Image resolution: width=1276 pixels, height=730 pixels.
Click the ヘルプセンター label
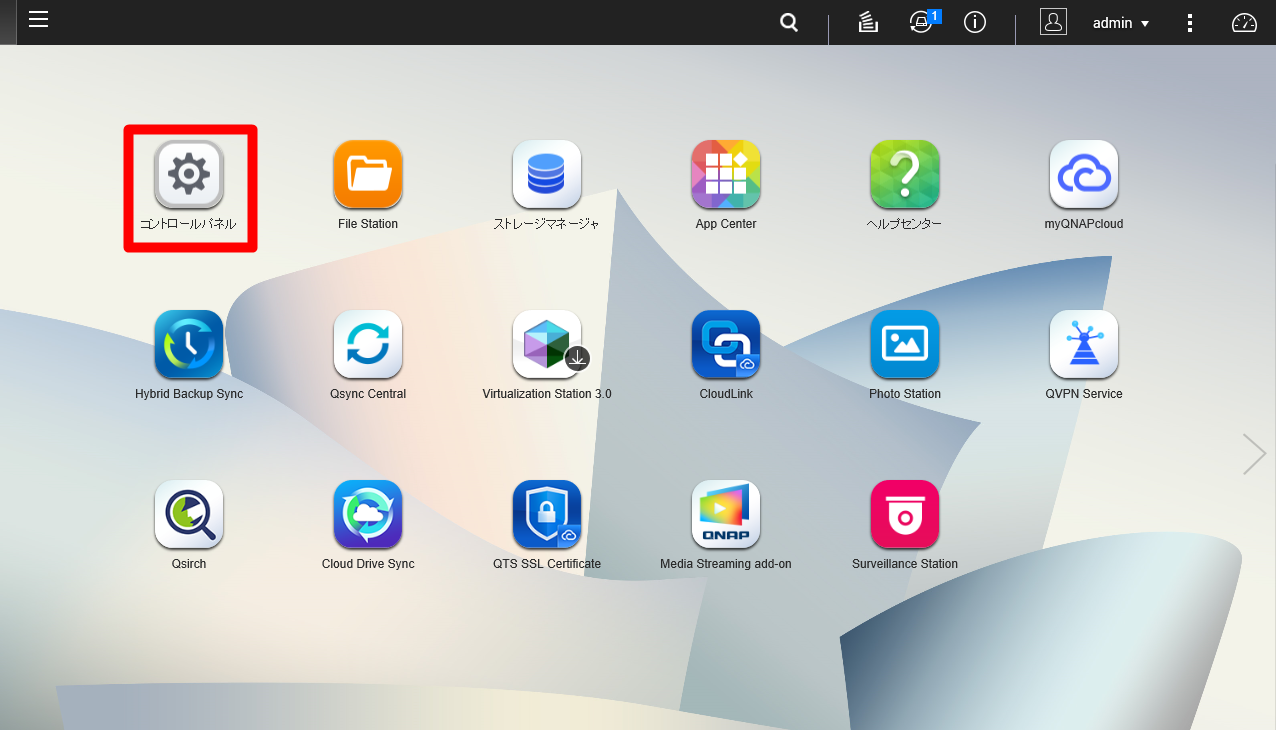pyautogui.click(x=905, y=224)
